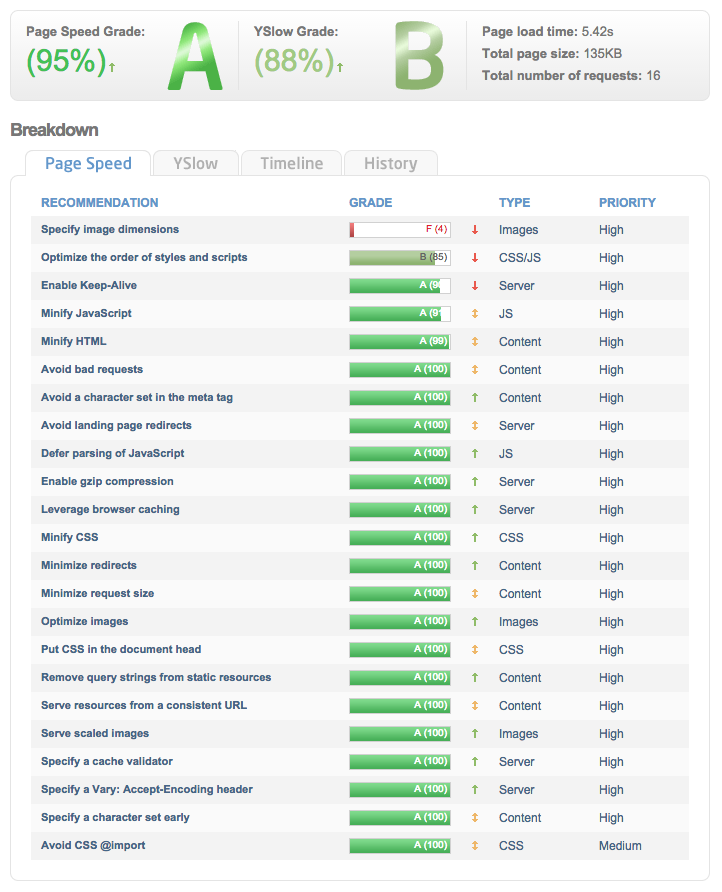Image resolution: width=722 pixels, height=892 pixels.
Task: Click the PRIORITY column header
Action: coord(627,203)
